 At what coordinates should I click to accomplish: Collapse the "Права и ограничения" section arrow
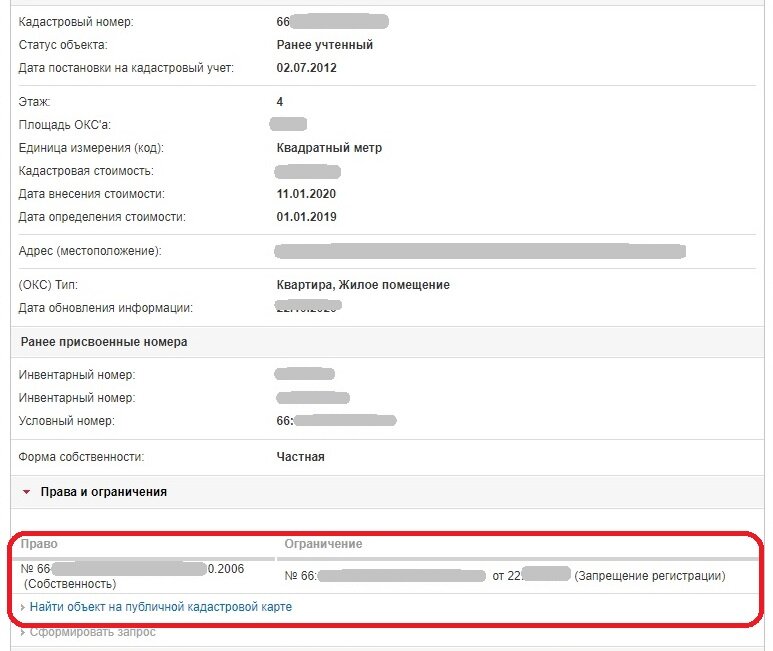click(27, 492)
